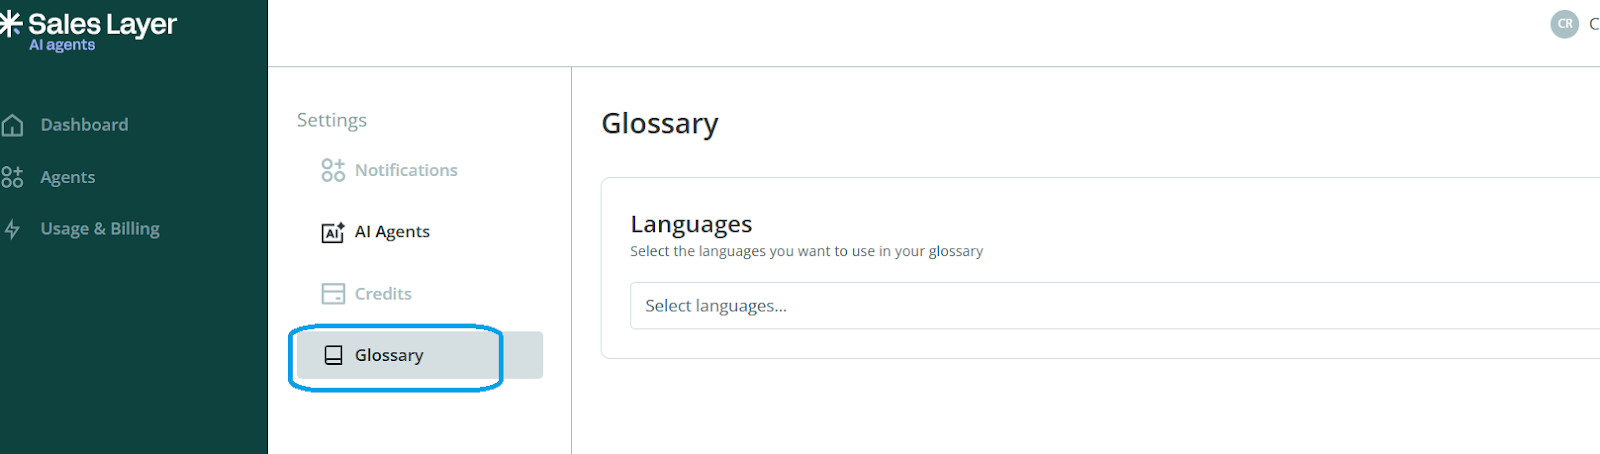
Task: Click the Glossary book icon
Action: (334, 355)
